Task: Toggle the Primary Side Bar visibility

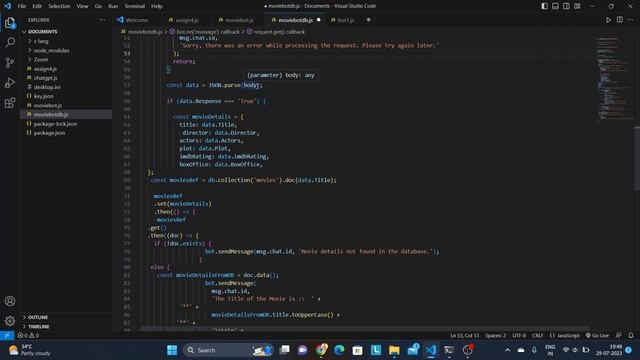Action: (544, 6)
